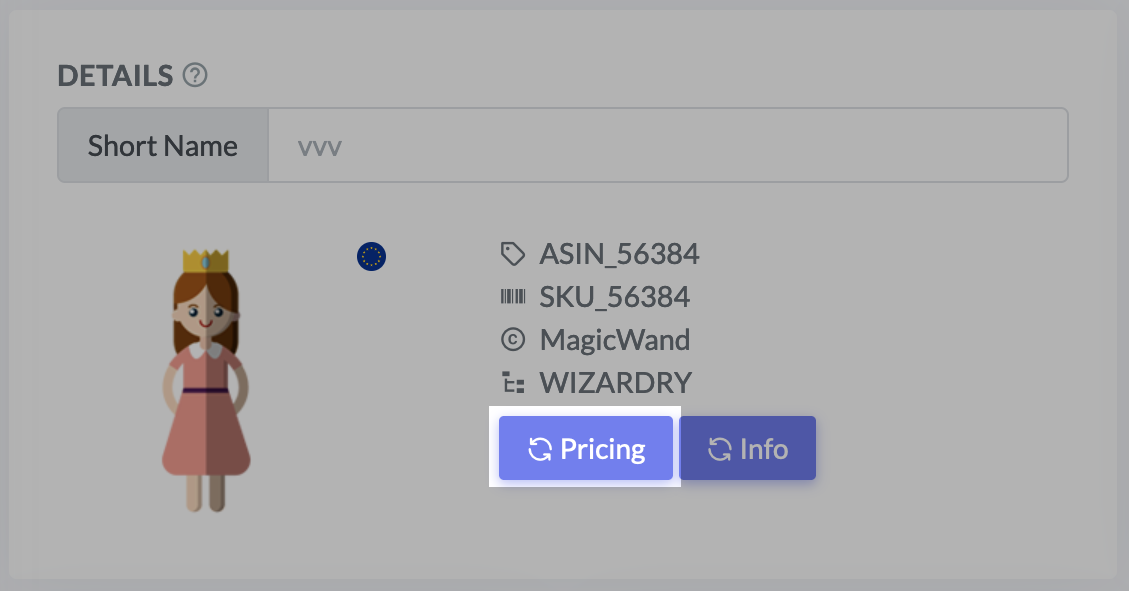
Task: Click the SKU_56384 text
Action: click(614, 297)
